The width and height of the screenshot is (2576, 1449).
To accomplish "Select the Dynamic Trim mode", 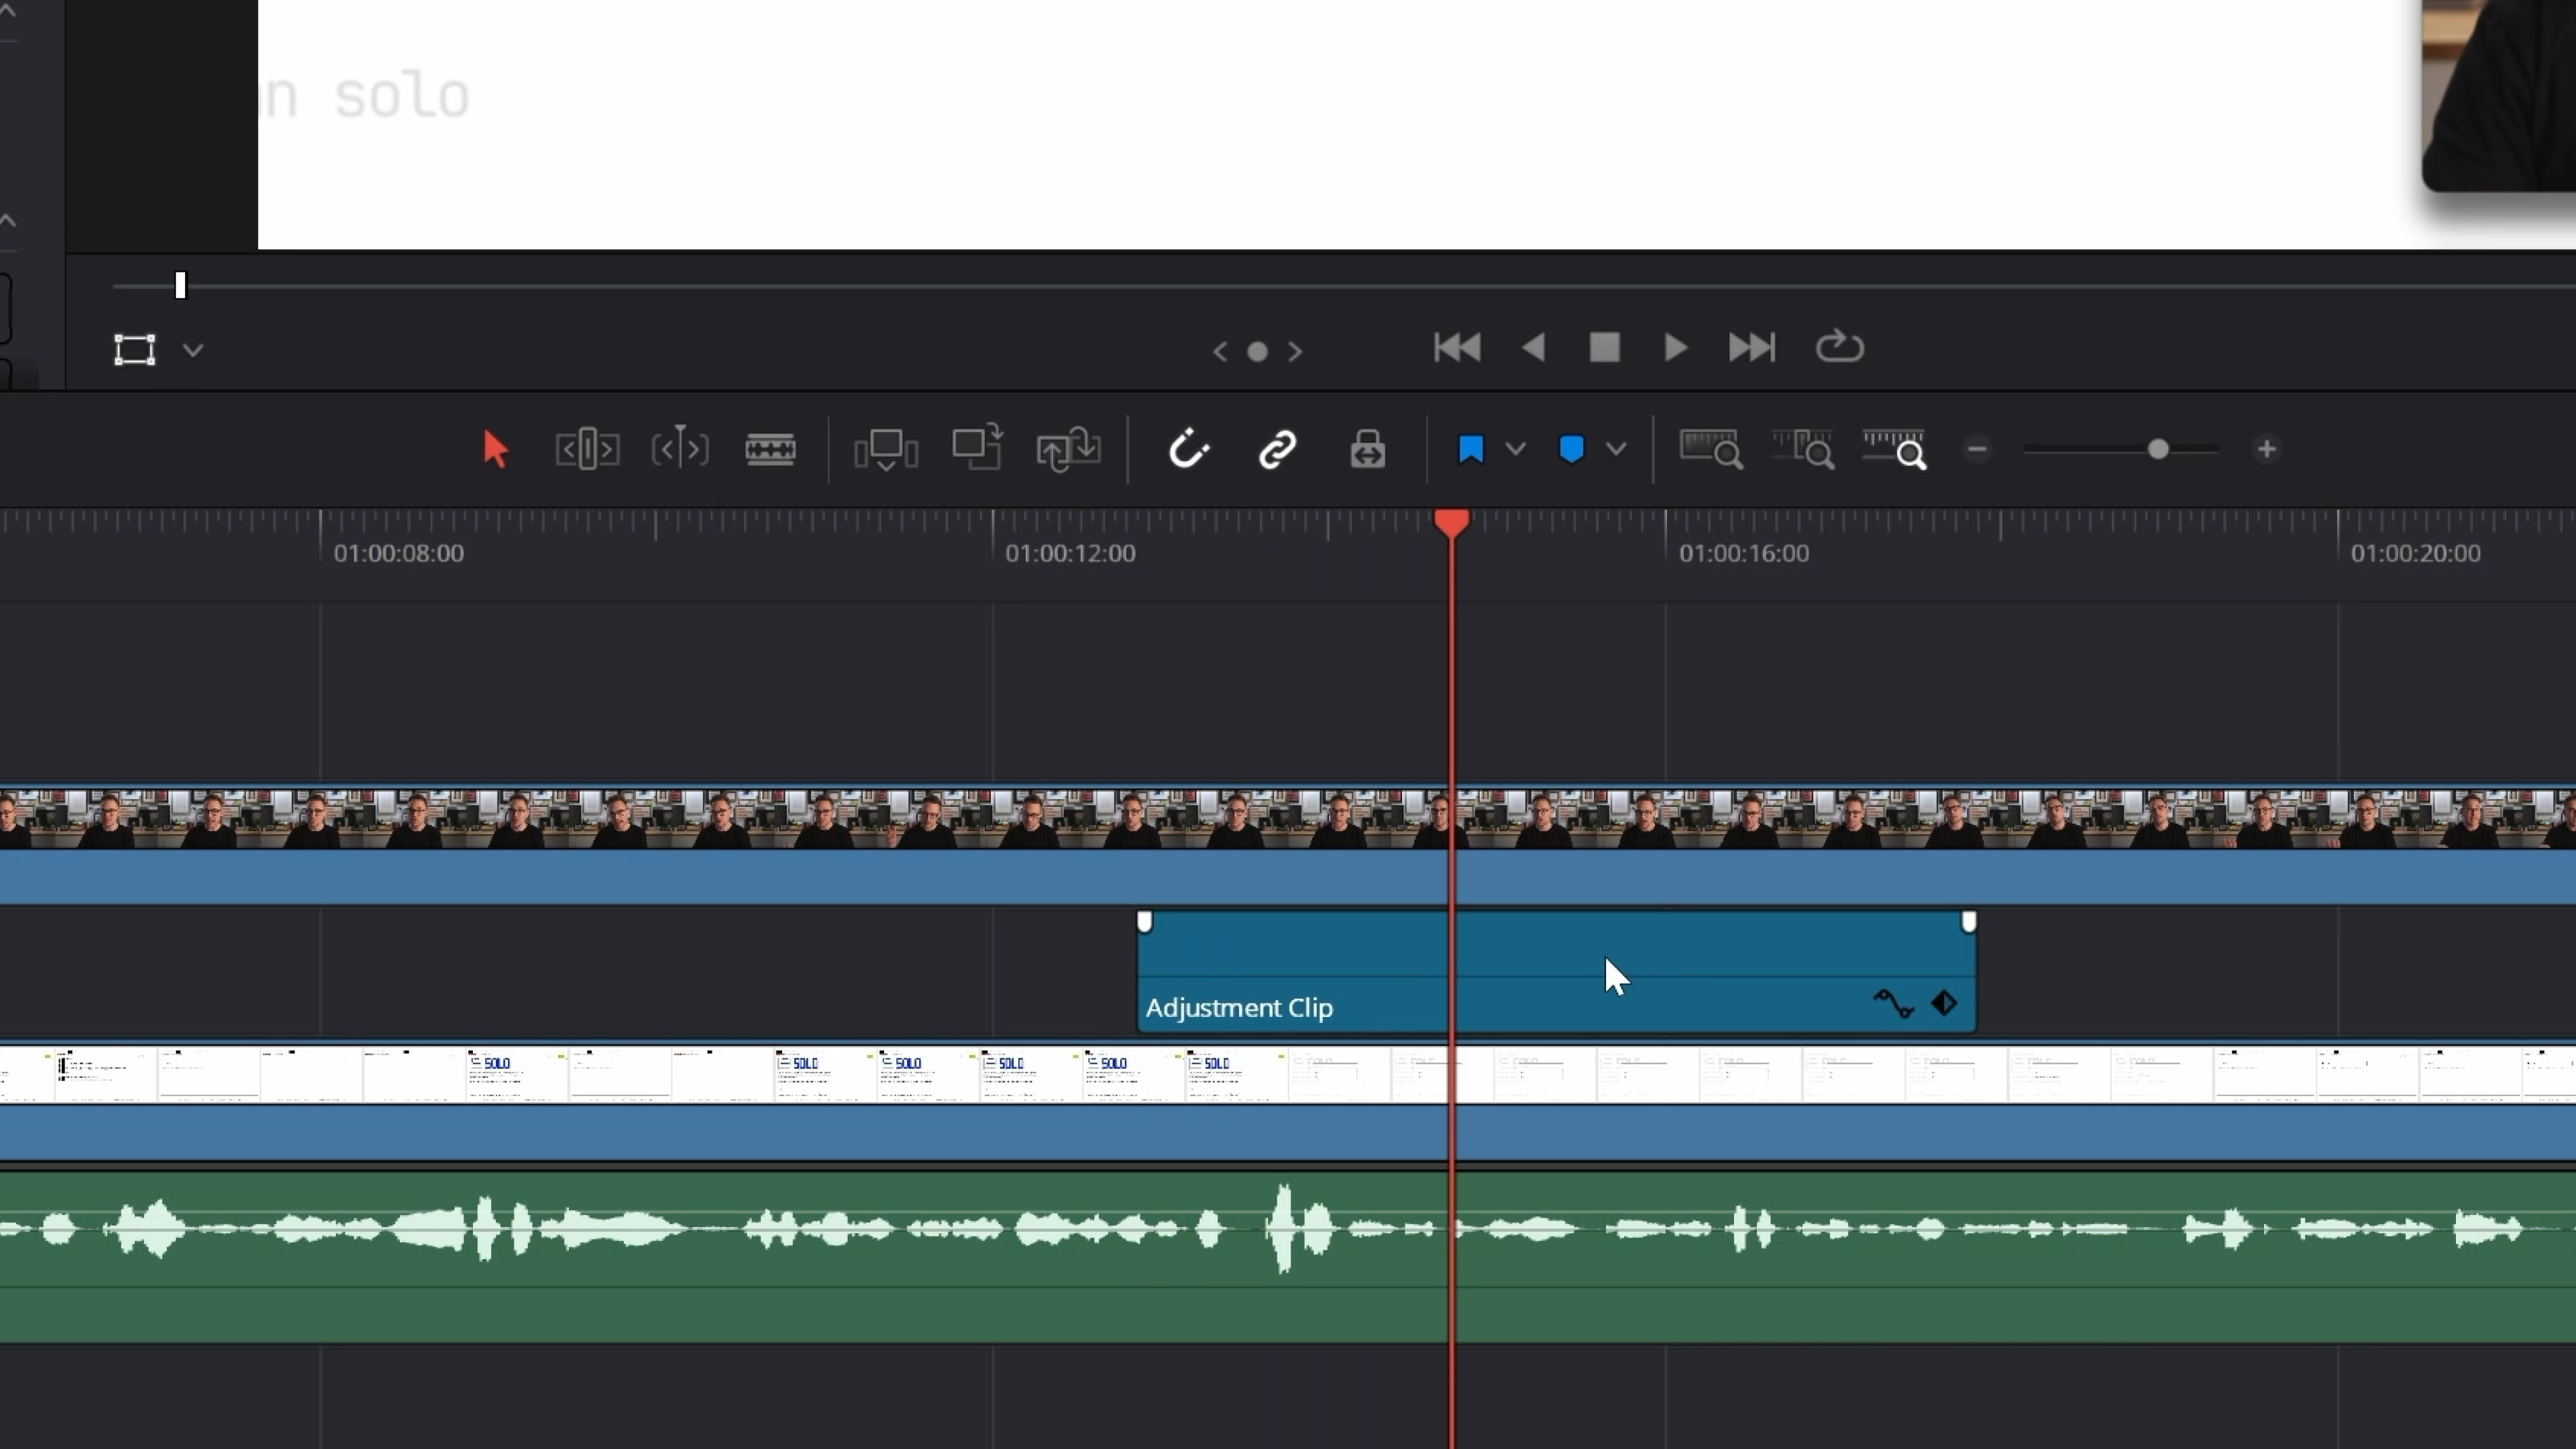I will coord(679,449).
